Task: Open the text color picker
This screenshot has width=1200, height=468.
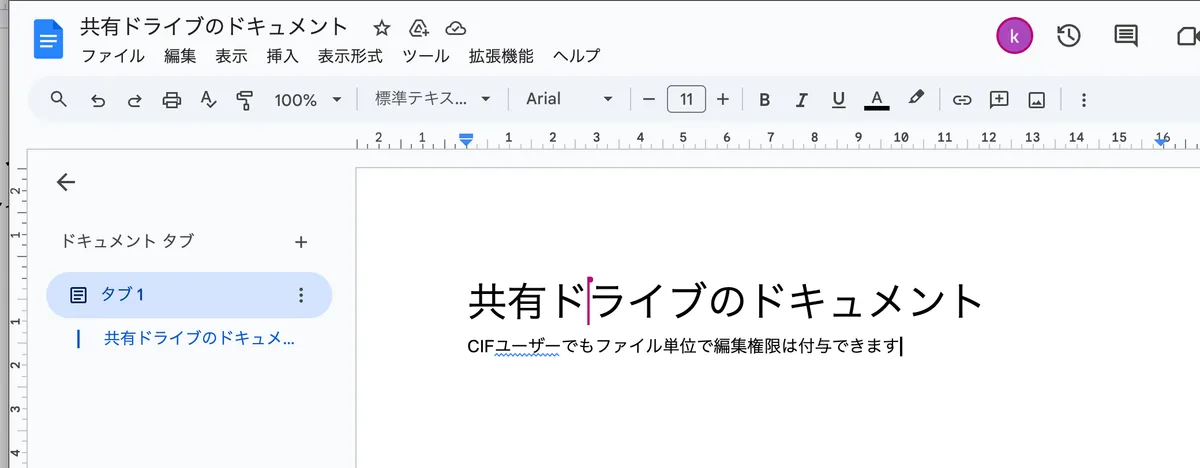Action: tap(876, 100)
